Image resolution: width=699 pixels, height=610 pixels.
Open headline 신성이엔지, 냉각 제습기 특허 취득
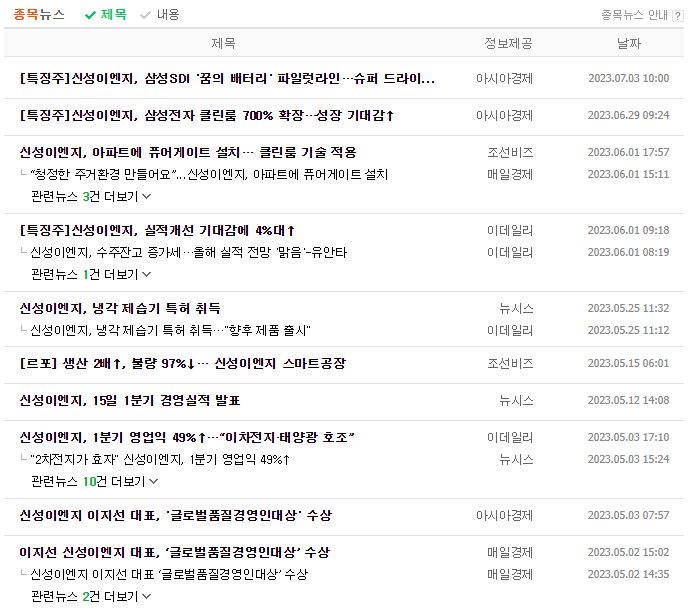click(x=120, y=309)
